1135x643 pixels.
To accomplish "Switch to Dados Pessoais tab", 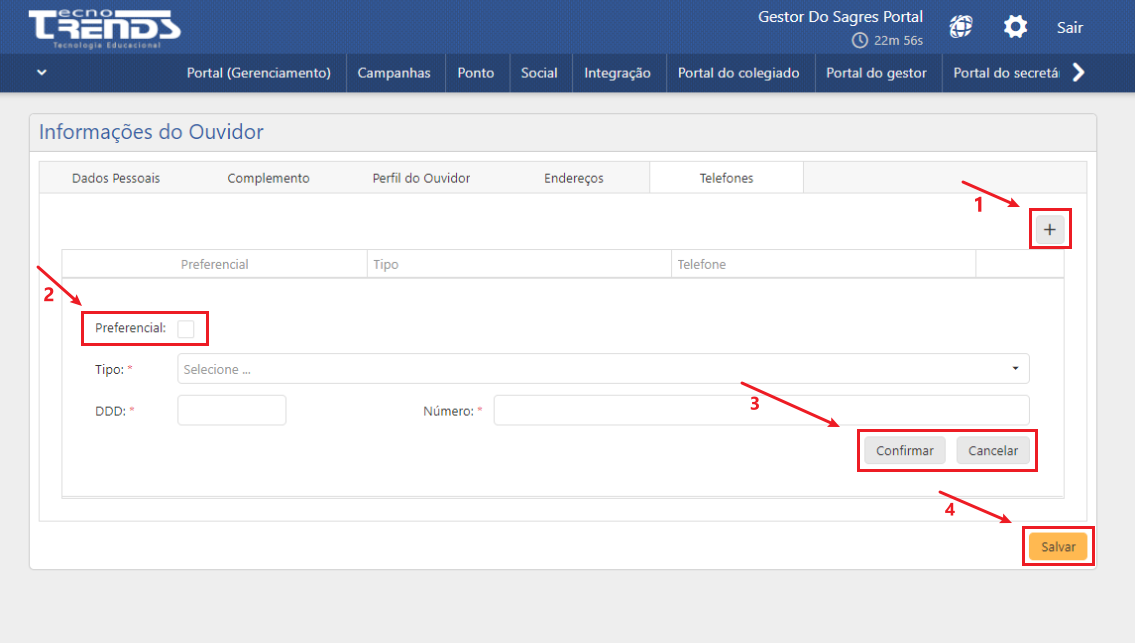I will [x=116, y=178].
